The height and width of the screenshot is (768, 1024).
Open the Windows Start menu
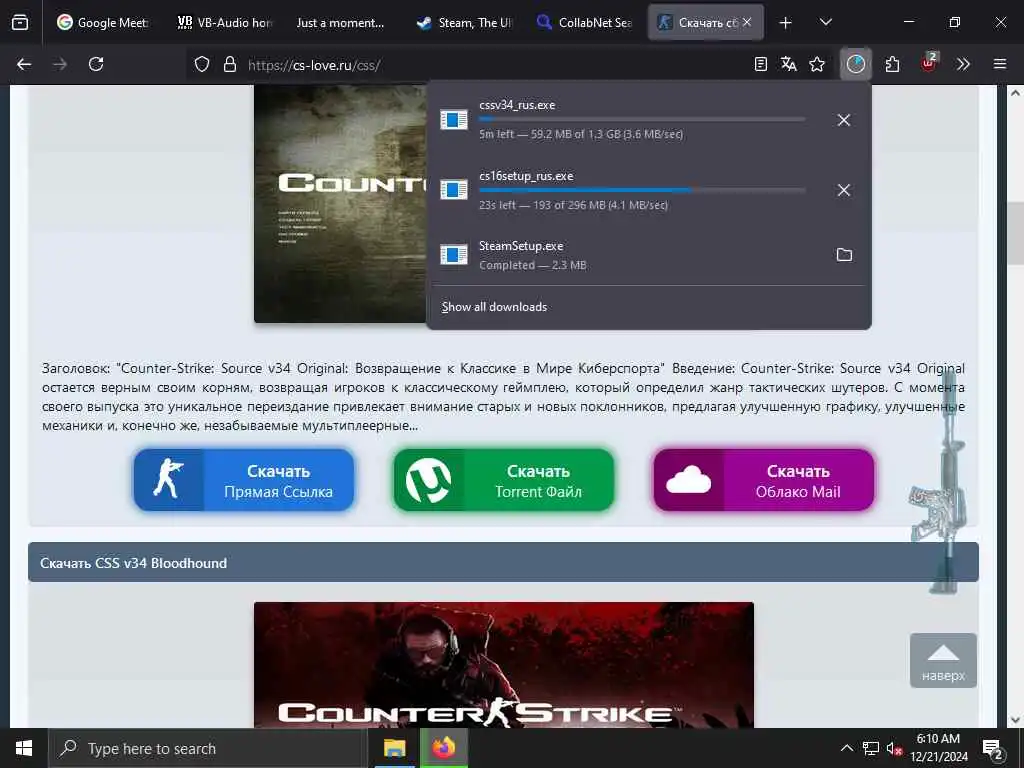(24, 748)
